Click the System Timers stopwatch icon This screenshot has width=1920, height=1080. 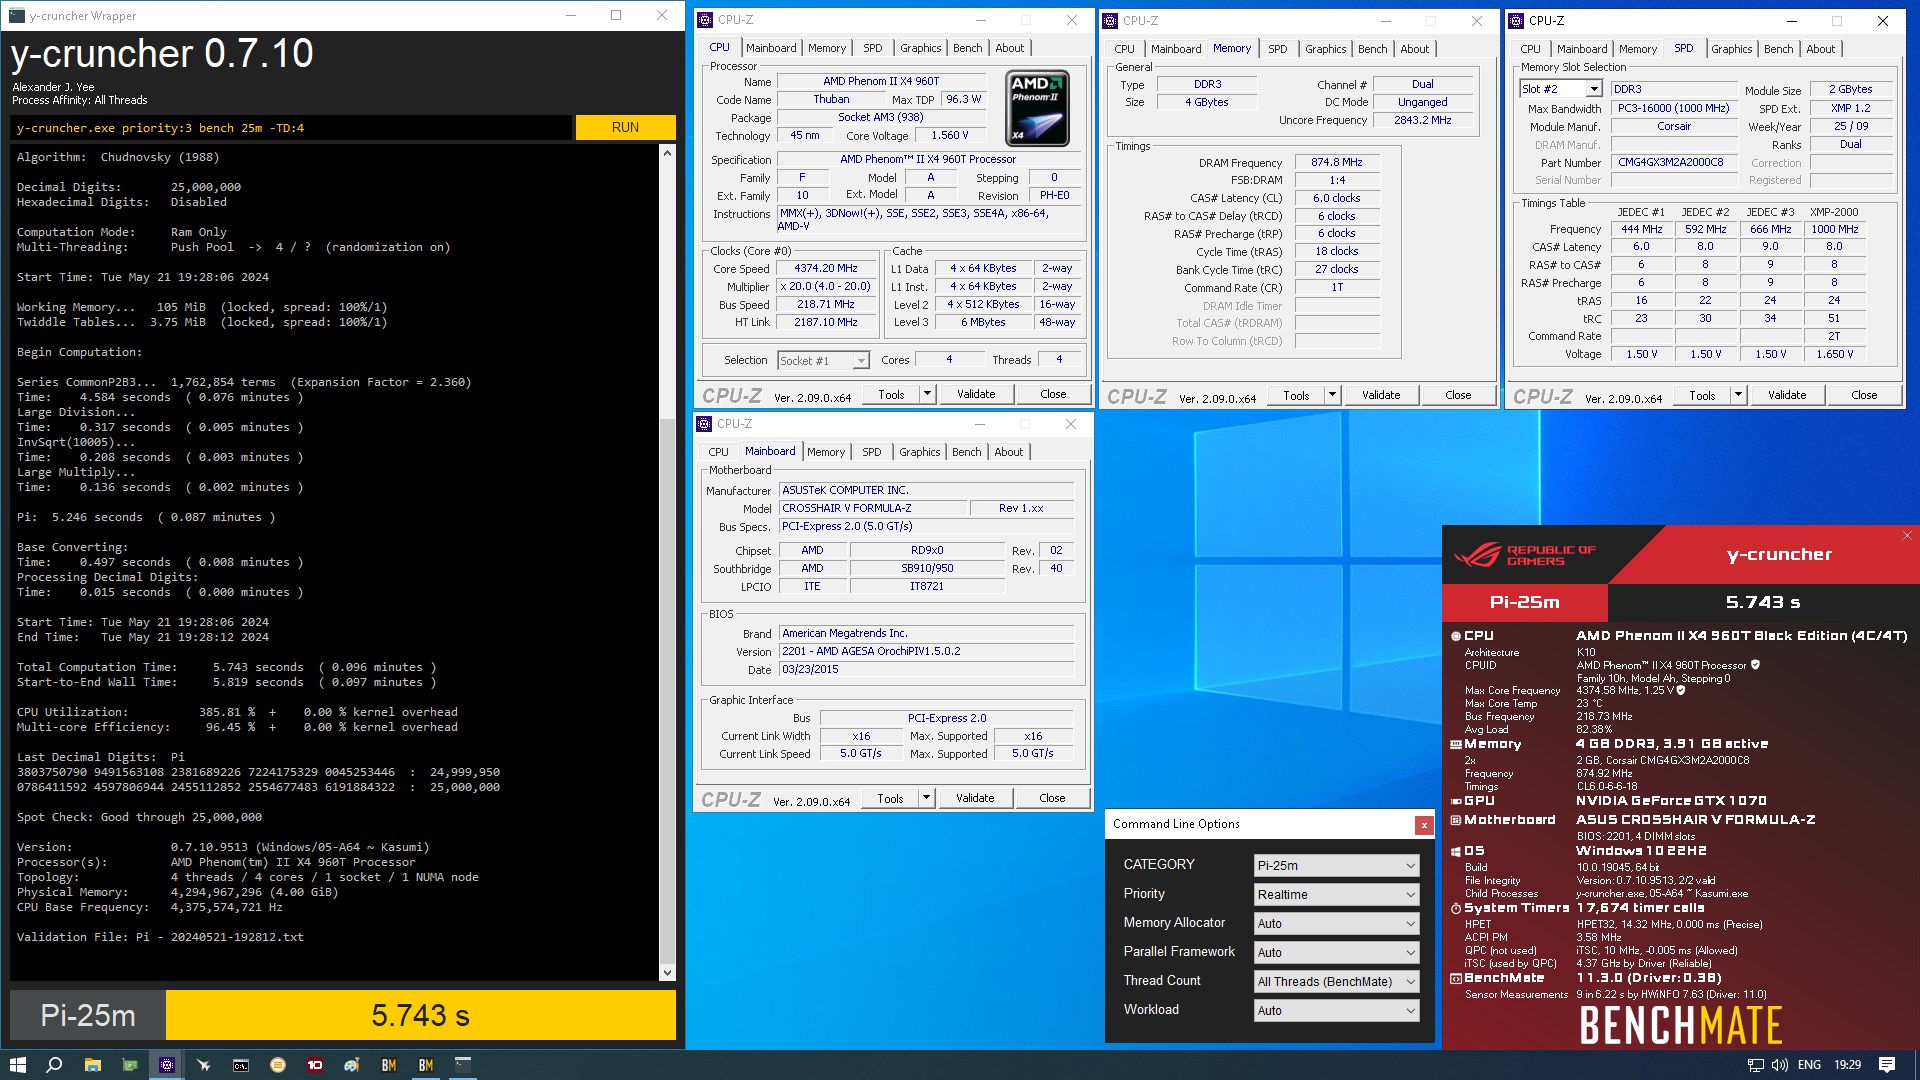coord(1456,908)
